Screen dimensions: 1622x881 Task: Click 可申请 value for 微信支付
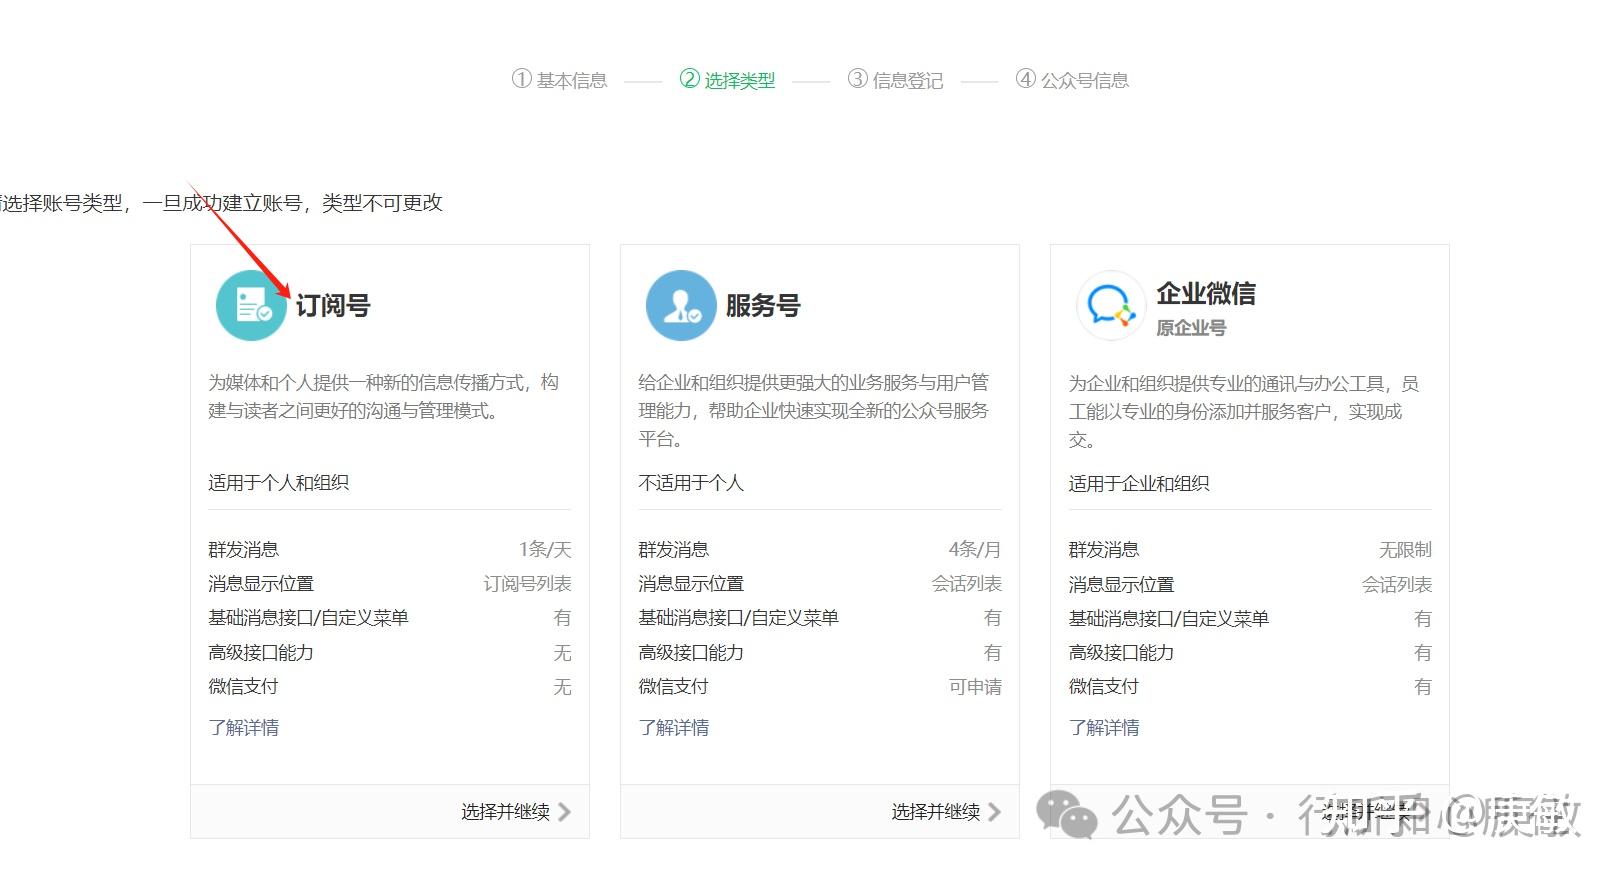(975, 686)
